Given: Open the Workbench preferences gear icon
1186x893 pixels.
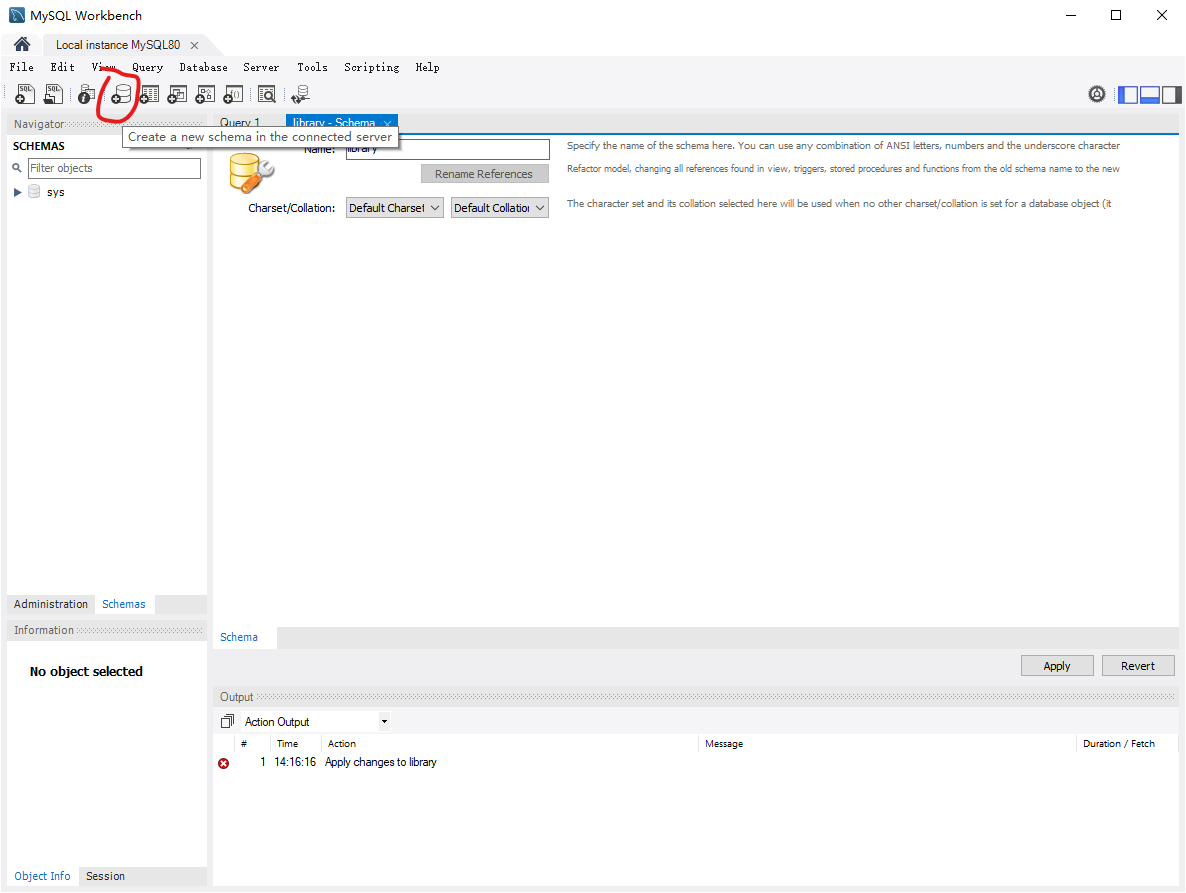Looking at the screenshot, I should pyautogui.click(x=1097, y=95).
